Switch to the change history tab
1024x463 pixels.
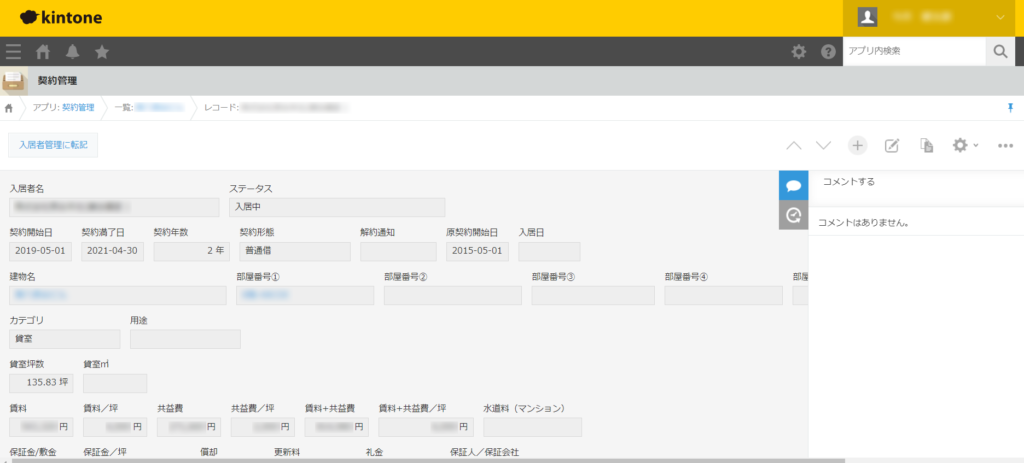tap(793, 214)
